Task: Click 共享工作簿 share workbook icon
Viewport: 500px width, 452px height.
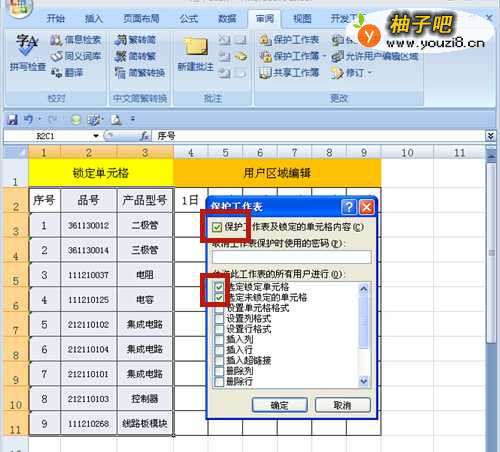Action: point(265,72)
